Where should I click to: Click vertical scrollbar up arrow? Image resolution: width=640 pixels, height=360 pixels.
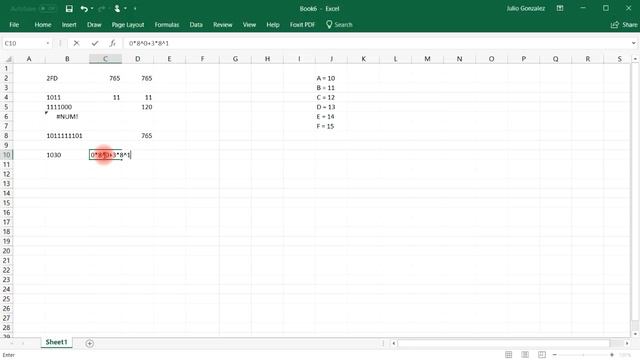tap(635, 59)
